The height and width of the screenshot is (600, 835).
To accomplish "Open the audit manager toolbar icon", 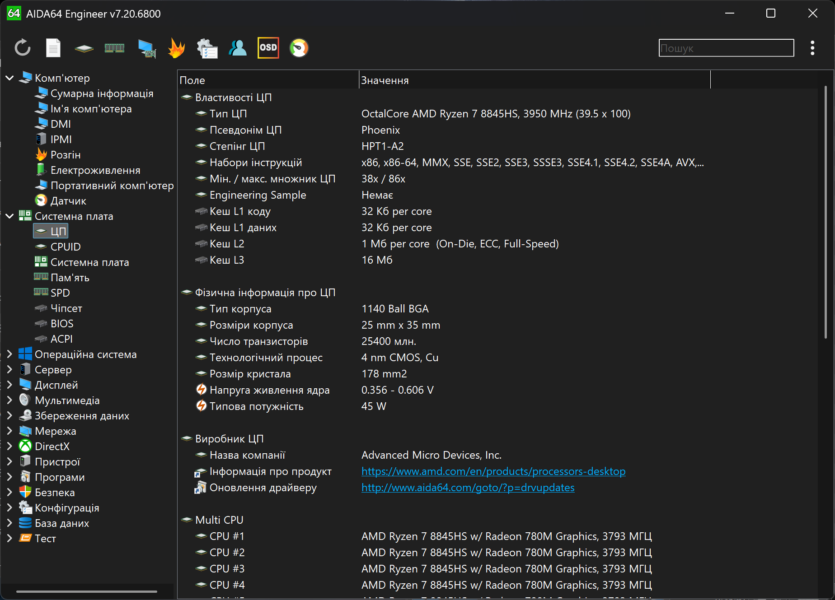I will click(x=207, y=48).
